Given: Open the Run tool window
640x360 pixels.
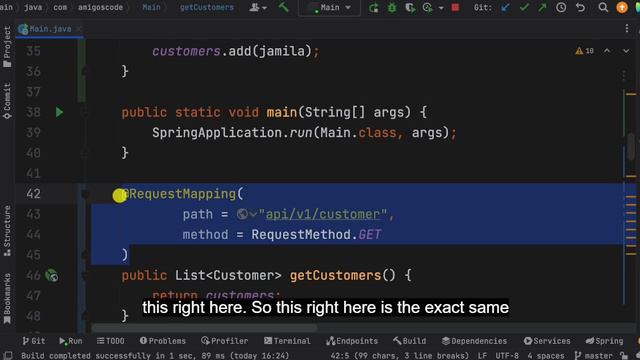Looking at the screenshot, I should click(71, 341).
